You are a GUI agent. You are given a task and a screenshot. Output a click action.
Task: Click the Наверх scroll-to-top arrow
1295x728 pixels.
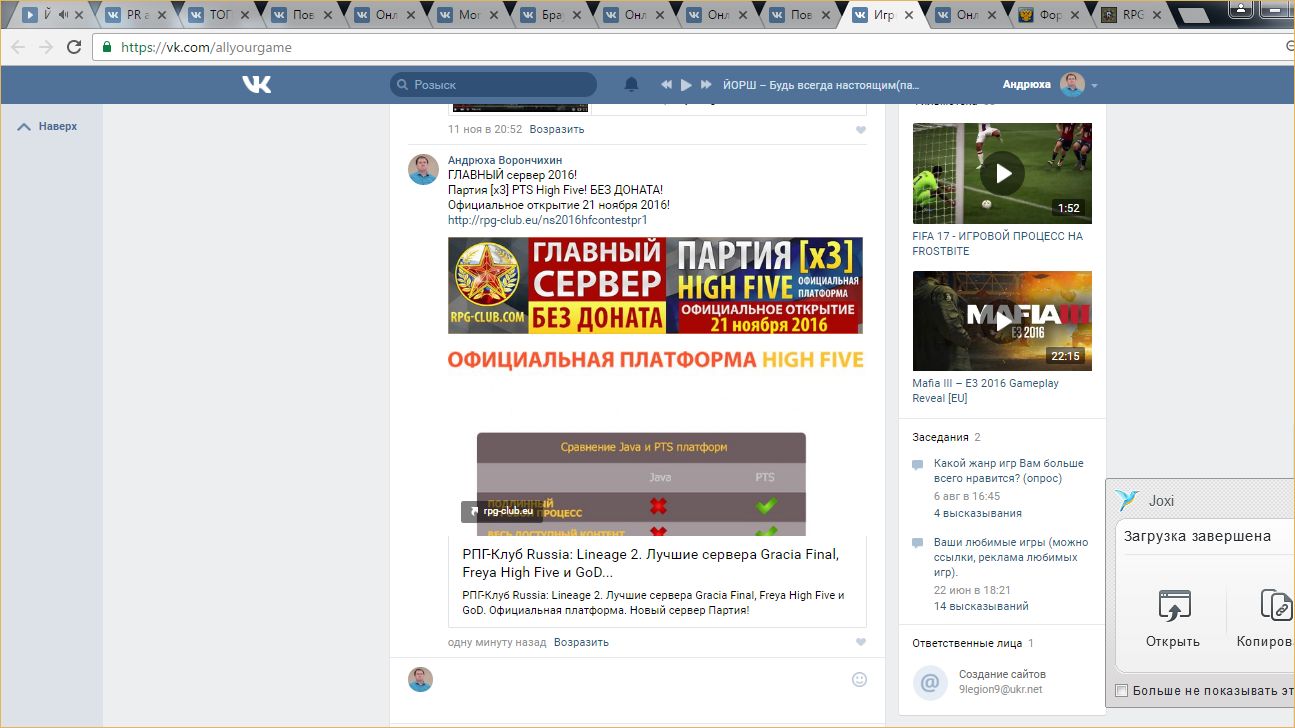[25, 127]
